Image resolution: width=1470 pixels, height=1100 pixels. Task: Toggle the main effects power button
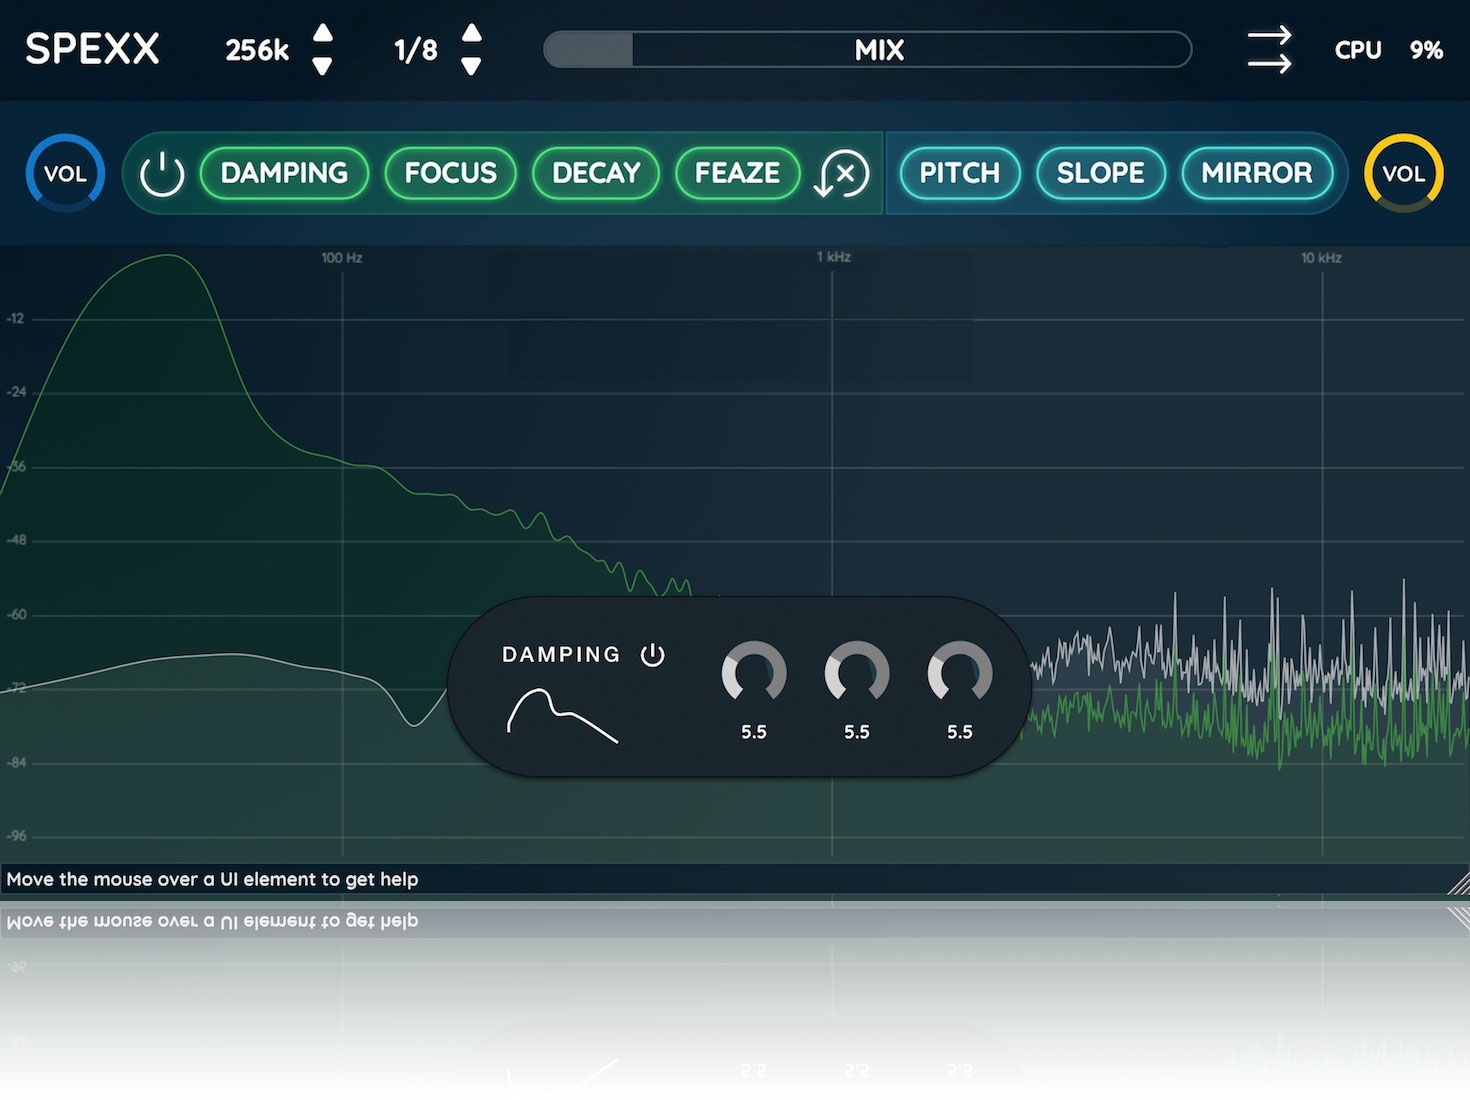point(162,174)
